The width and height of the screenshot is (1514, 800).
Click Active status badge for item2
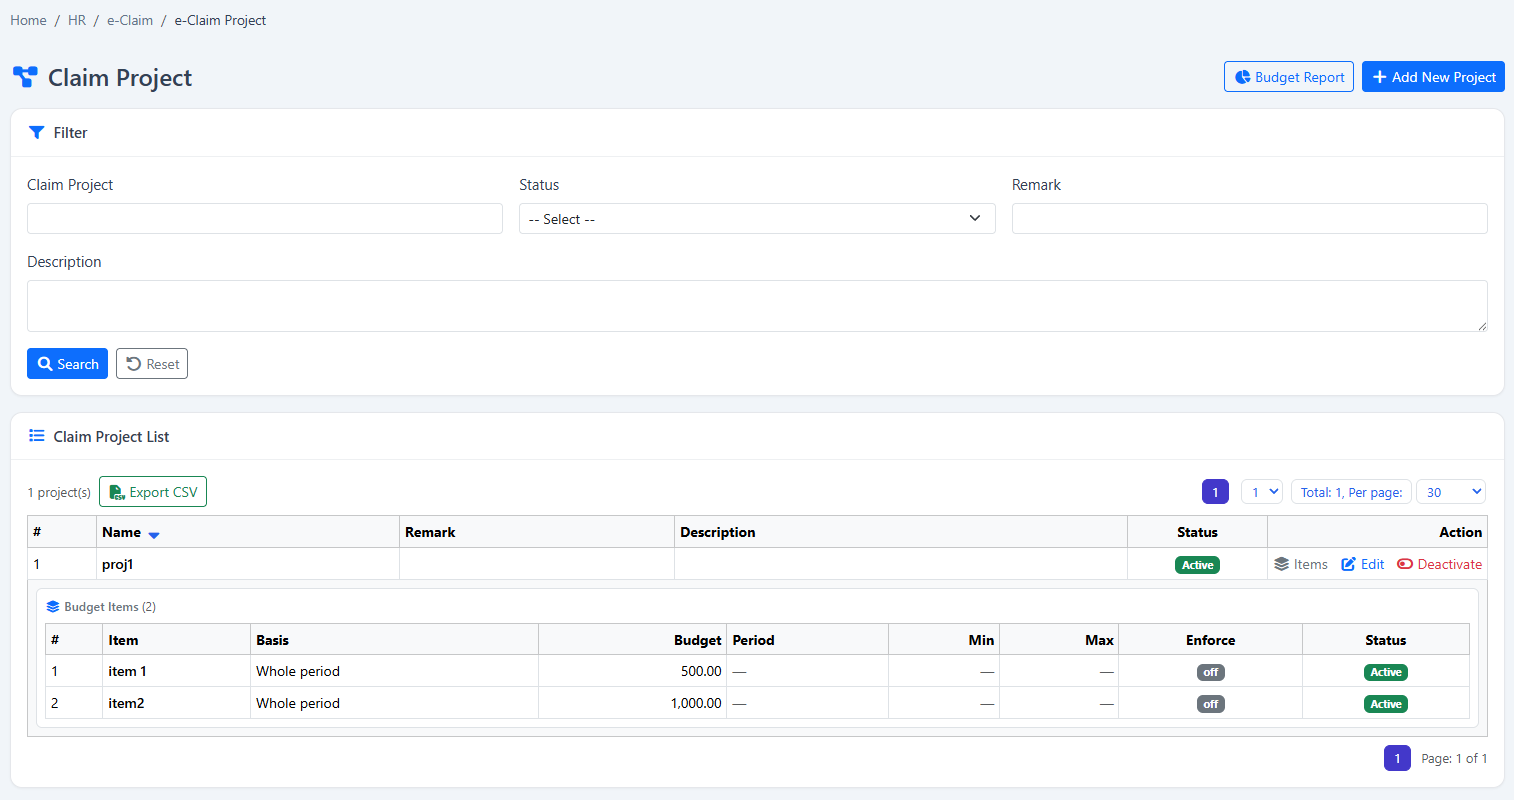coord(1385,704)
